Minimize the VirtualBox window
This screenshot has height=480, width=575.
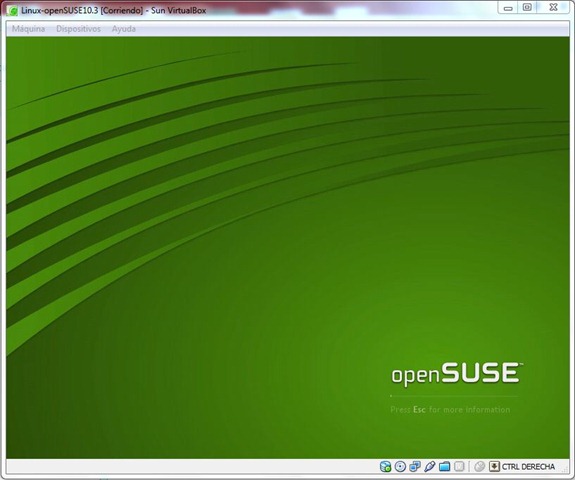(508, 8)
